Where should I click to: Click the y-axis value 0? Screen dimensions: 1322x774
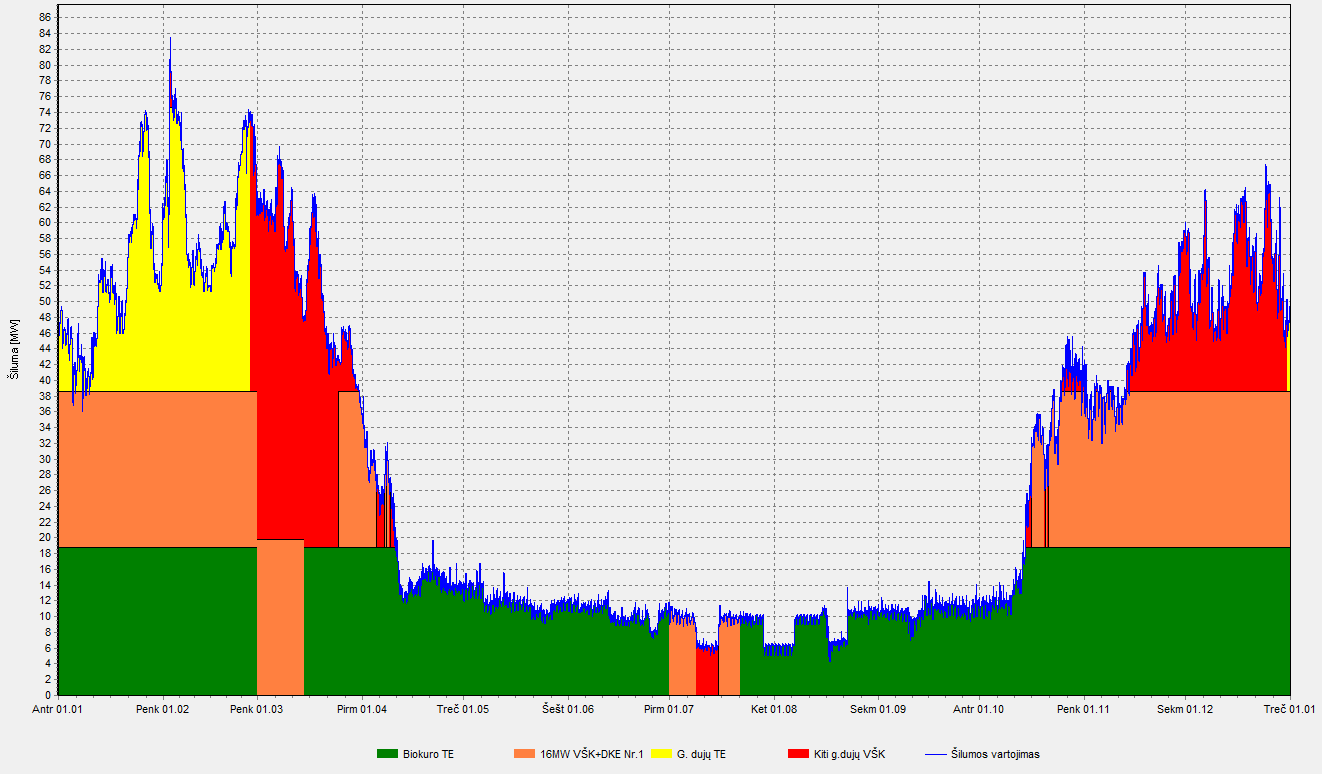[x=48, y=695]
